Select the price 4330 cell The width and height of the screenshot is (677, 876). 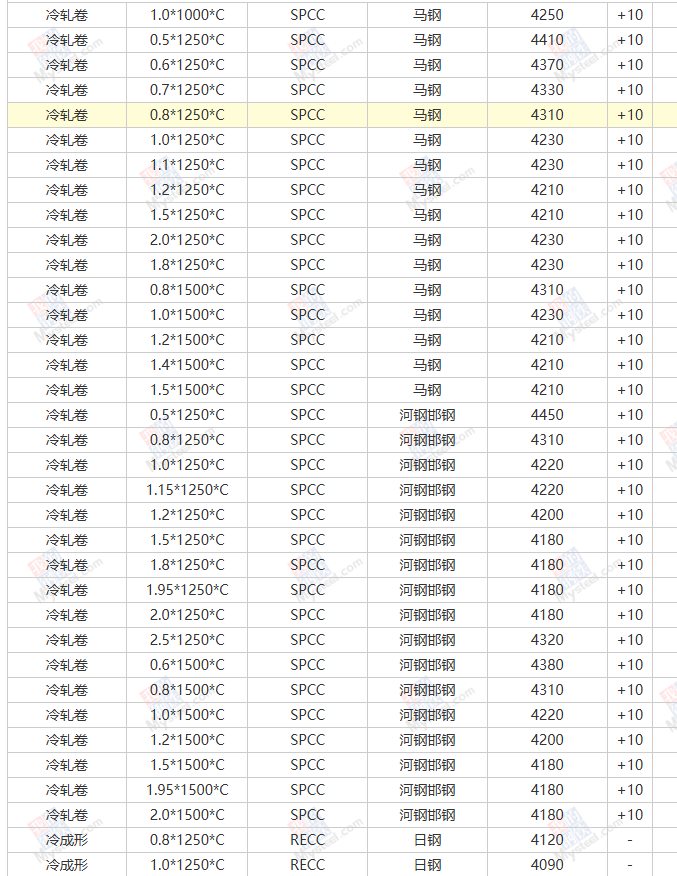click(x=547, y=90)
